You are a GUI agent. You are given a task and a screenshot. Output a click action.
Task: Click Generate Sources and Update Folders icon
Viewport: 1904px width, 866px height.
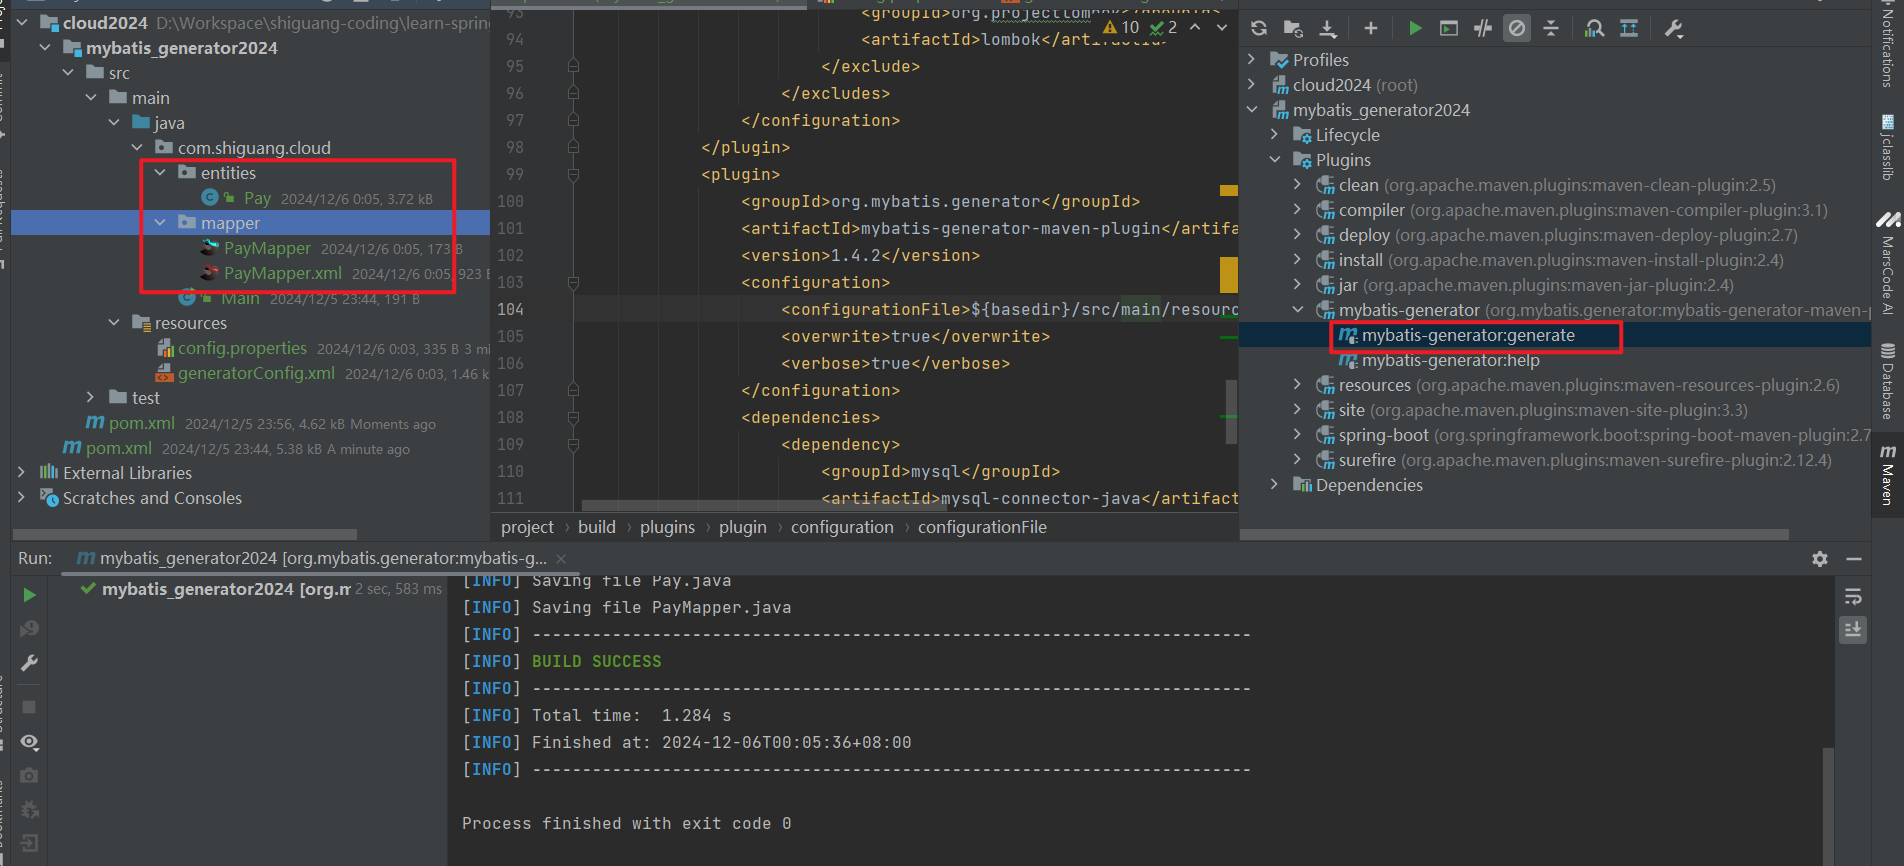click(1293, 29)
